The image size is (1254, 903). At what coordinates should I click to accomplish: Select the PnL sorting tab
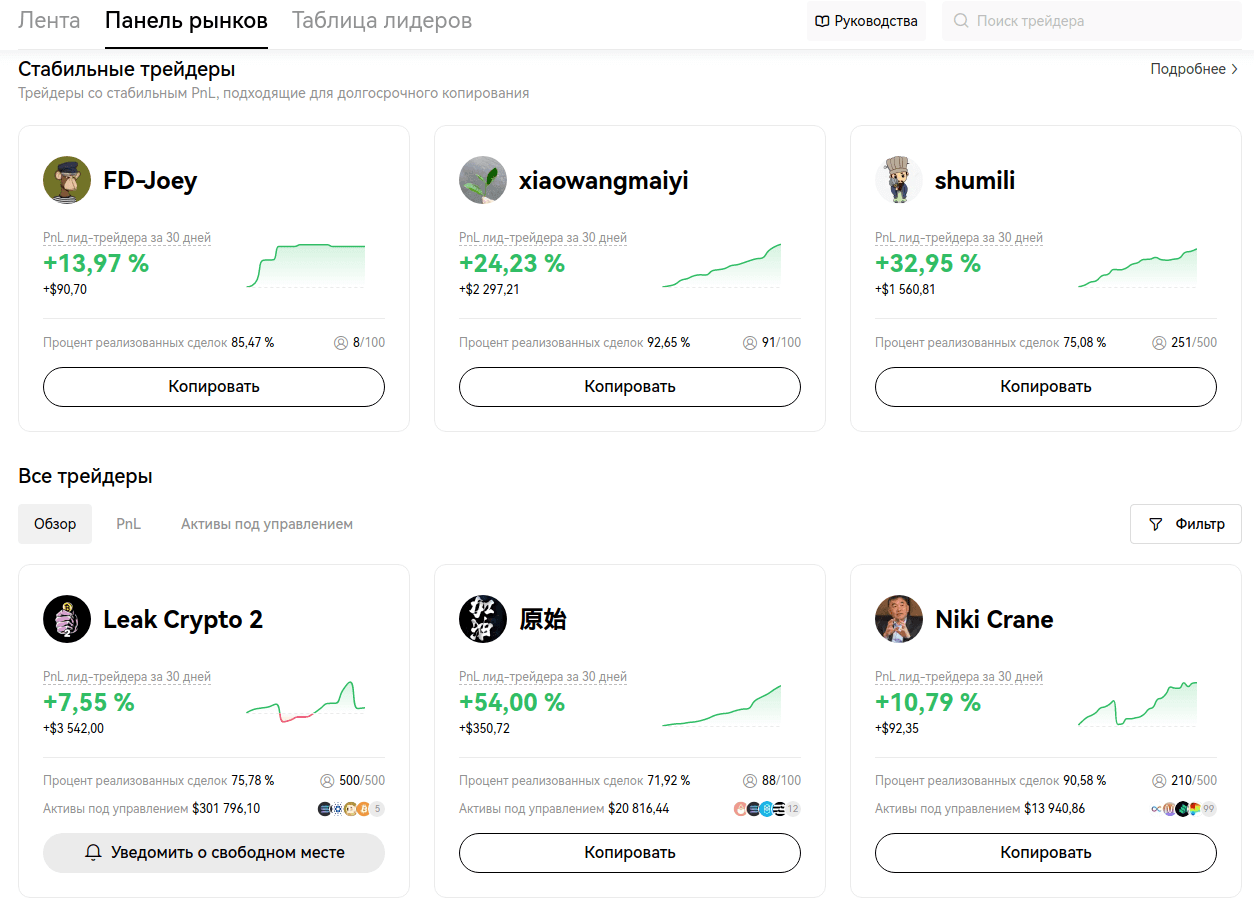(128, 524)
